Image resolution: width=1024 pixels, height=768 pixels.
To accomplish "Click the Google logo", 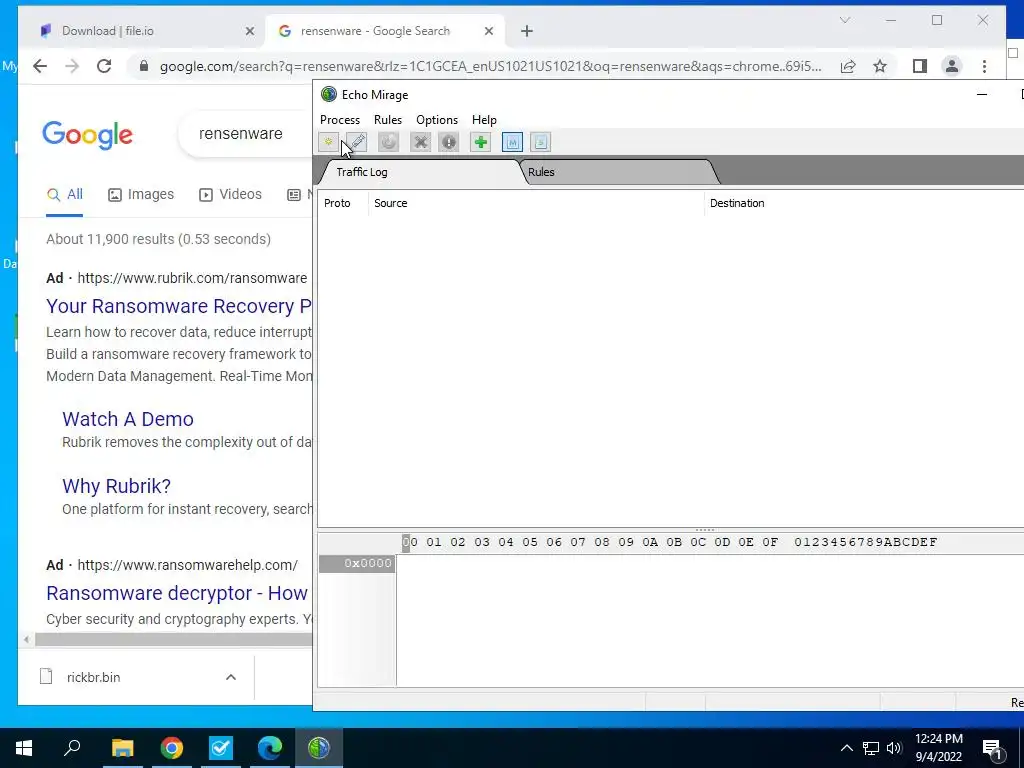I will [x=88, y=135].
